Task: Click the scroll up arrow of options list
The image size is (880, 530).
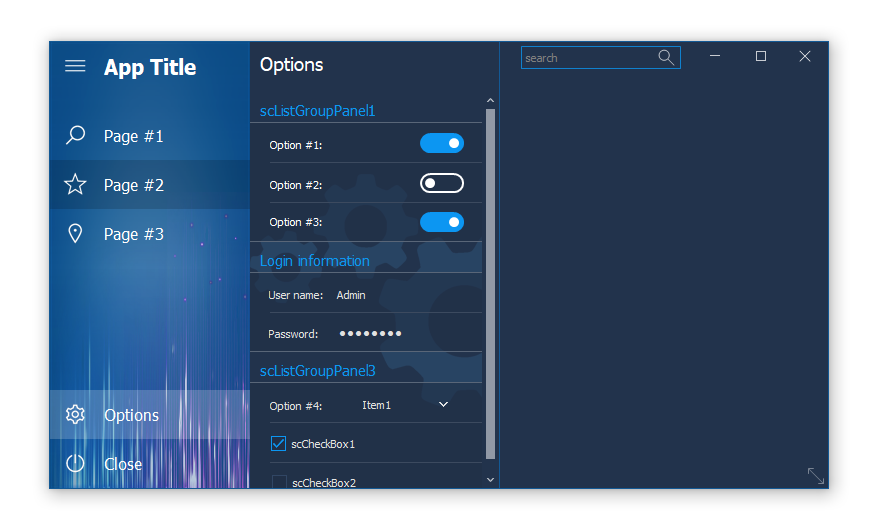Action: coord(491,100)
